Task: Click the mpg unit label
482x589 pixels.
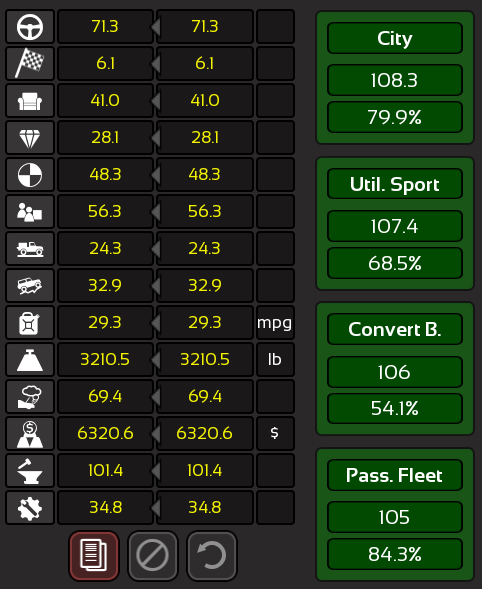Action: click(x=275, y=323)
